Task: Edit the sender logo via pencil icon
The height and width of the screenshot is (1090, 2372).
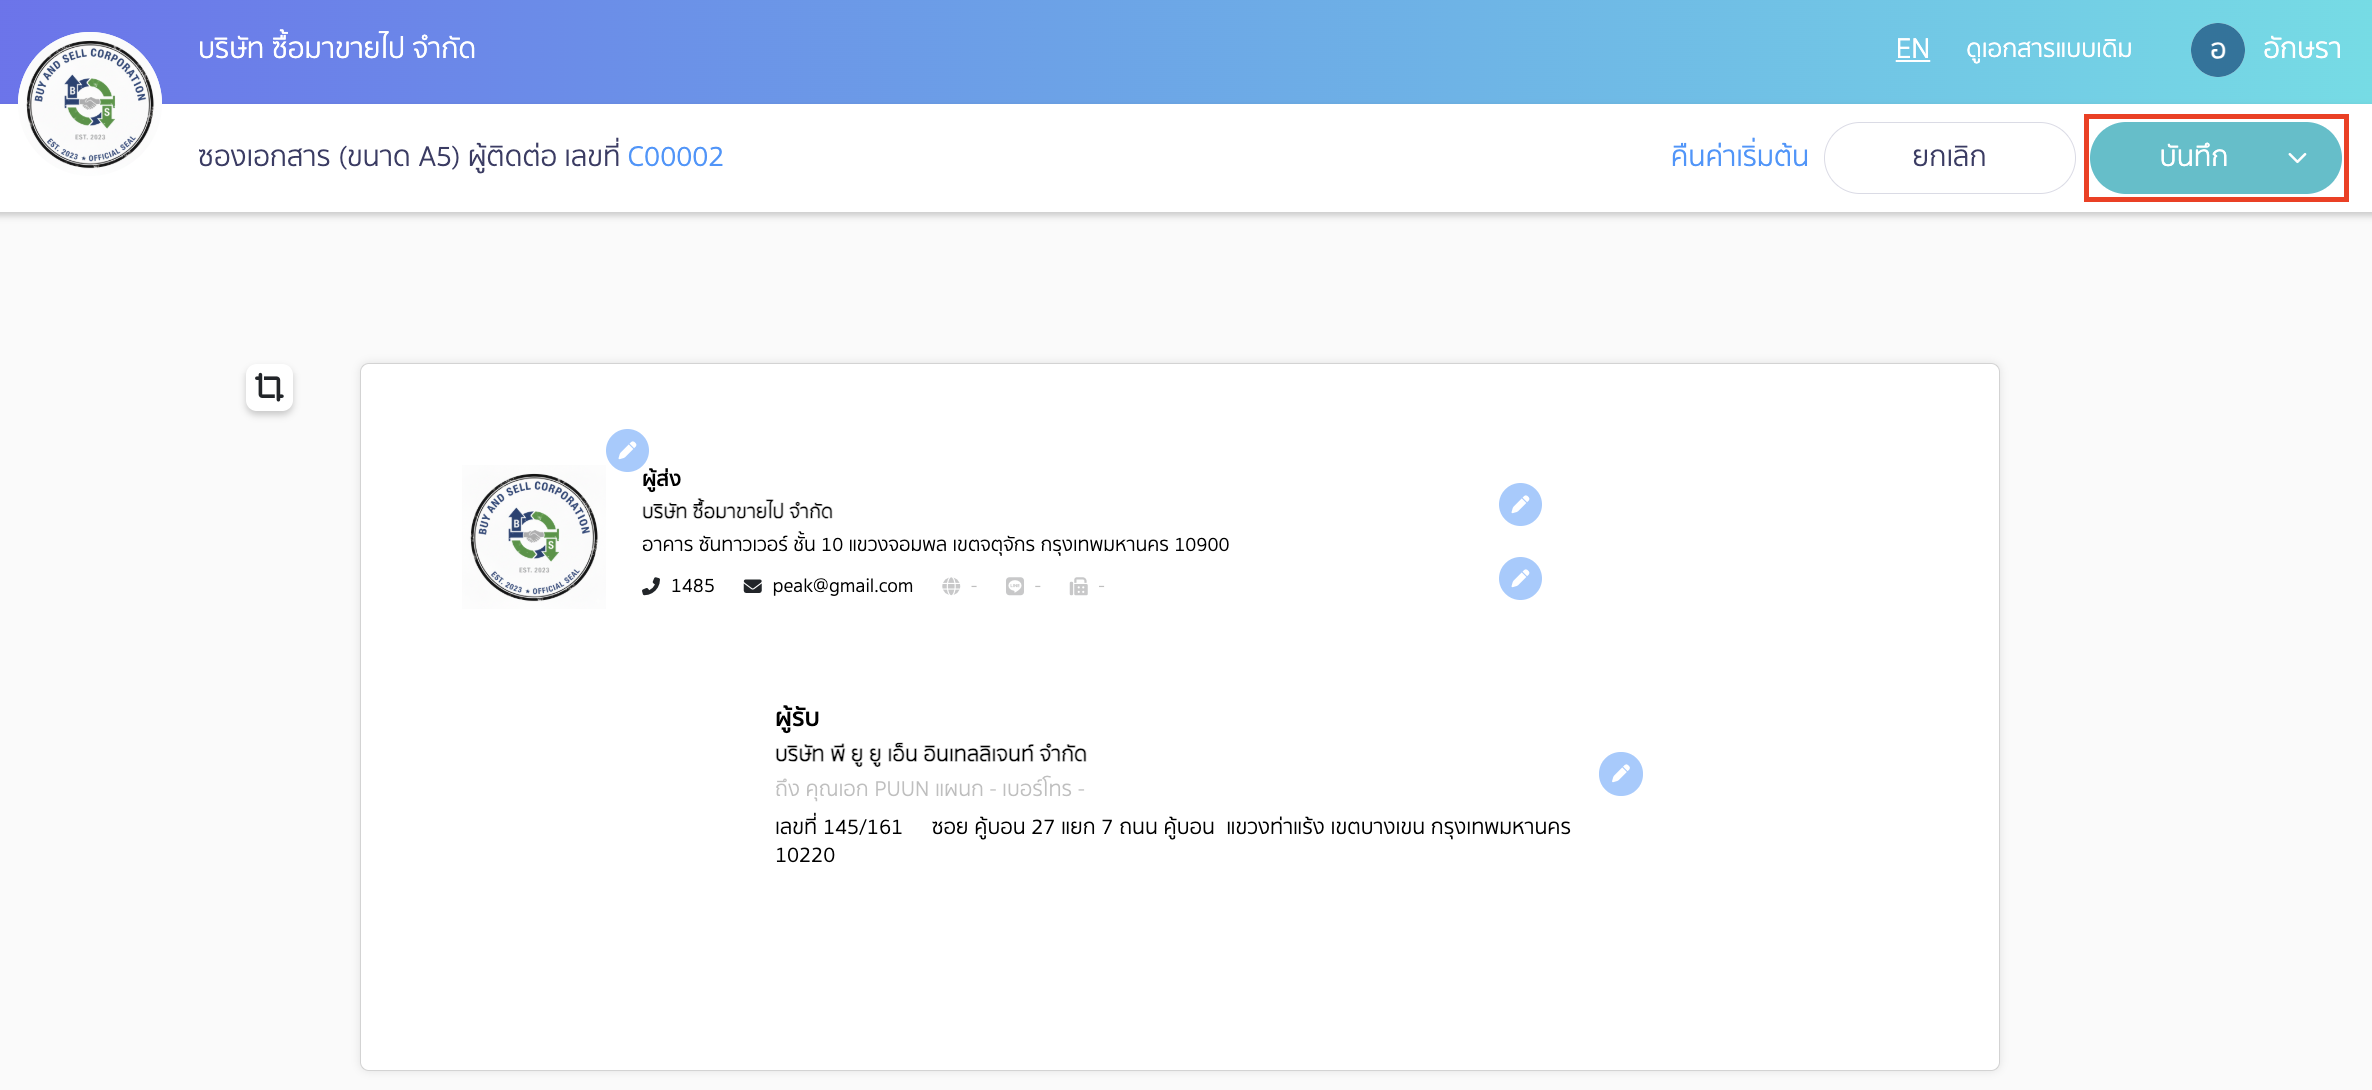Action: [627, 450]
